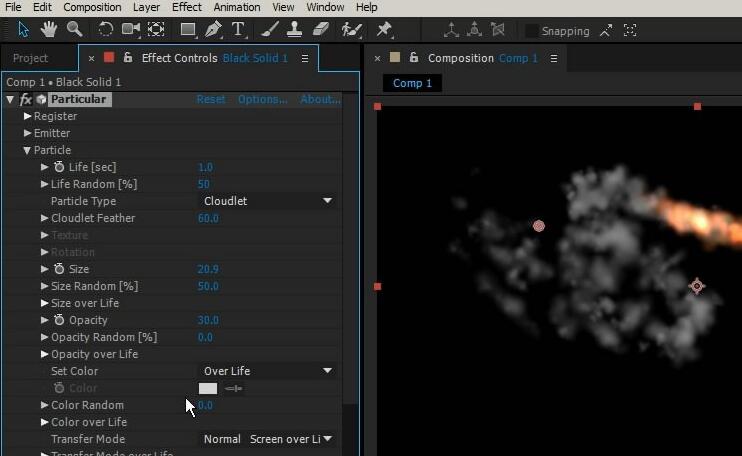Toggle the Life [sec] stopwatch
Image resolution: width=742 pixels, height=456 pixels.
point(59,167)
